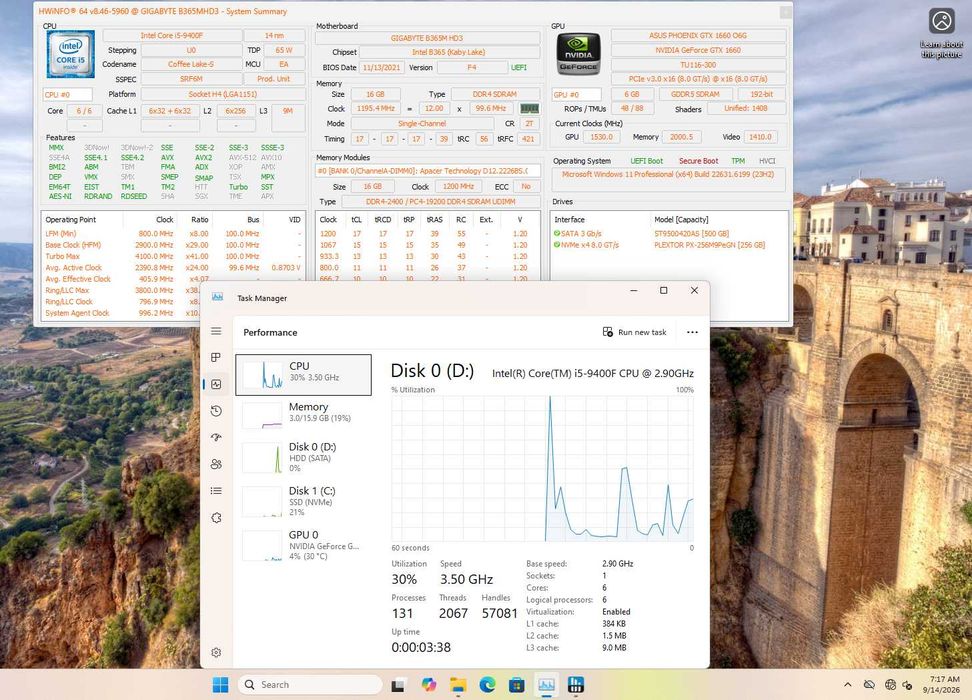972x700 pixels.
Task: Click 'Turbo Max' operating point row
Action: click(172, 256)
